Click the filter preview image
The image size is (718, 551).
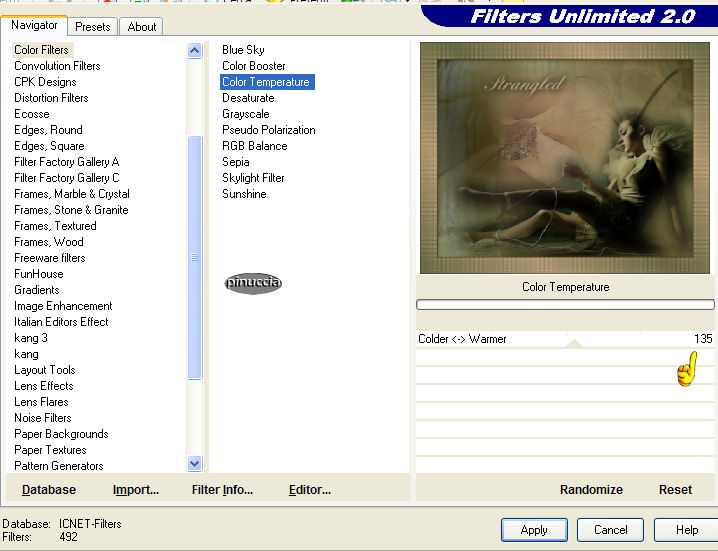click(x=565, y=158)
